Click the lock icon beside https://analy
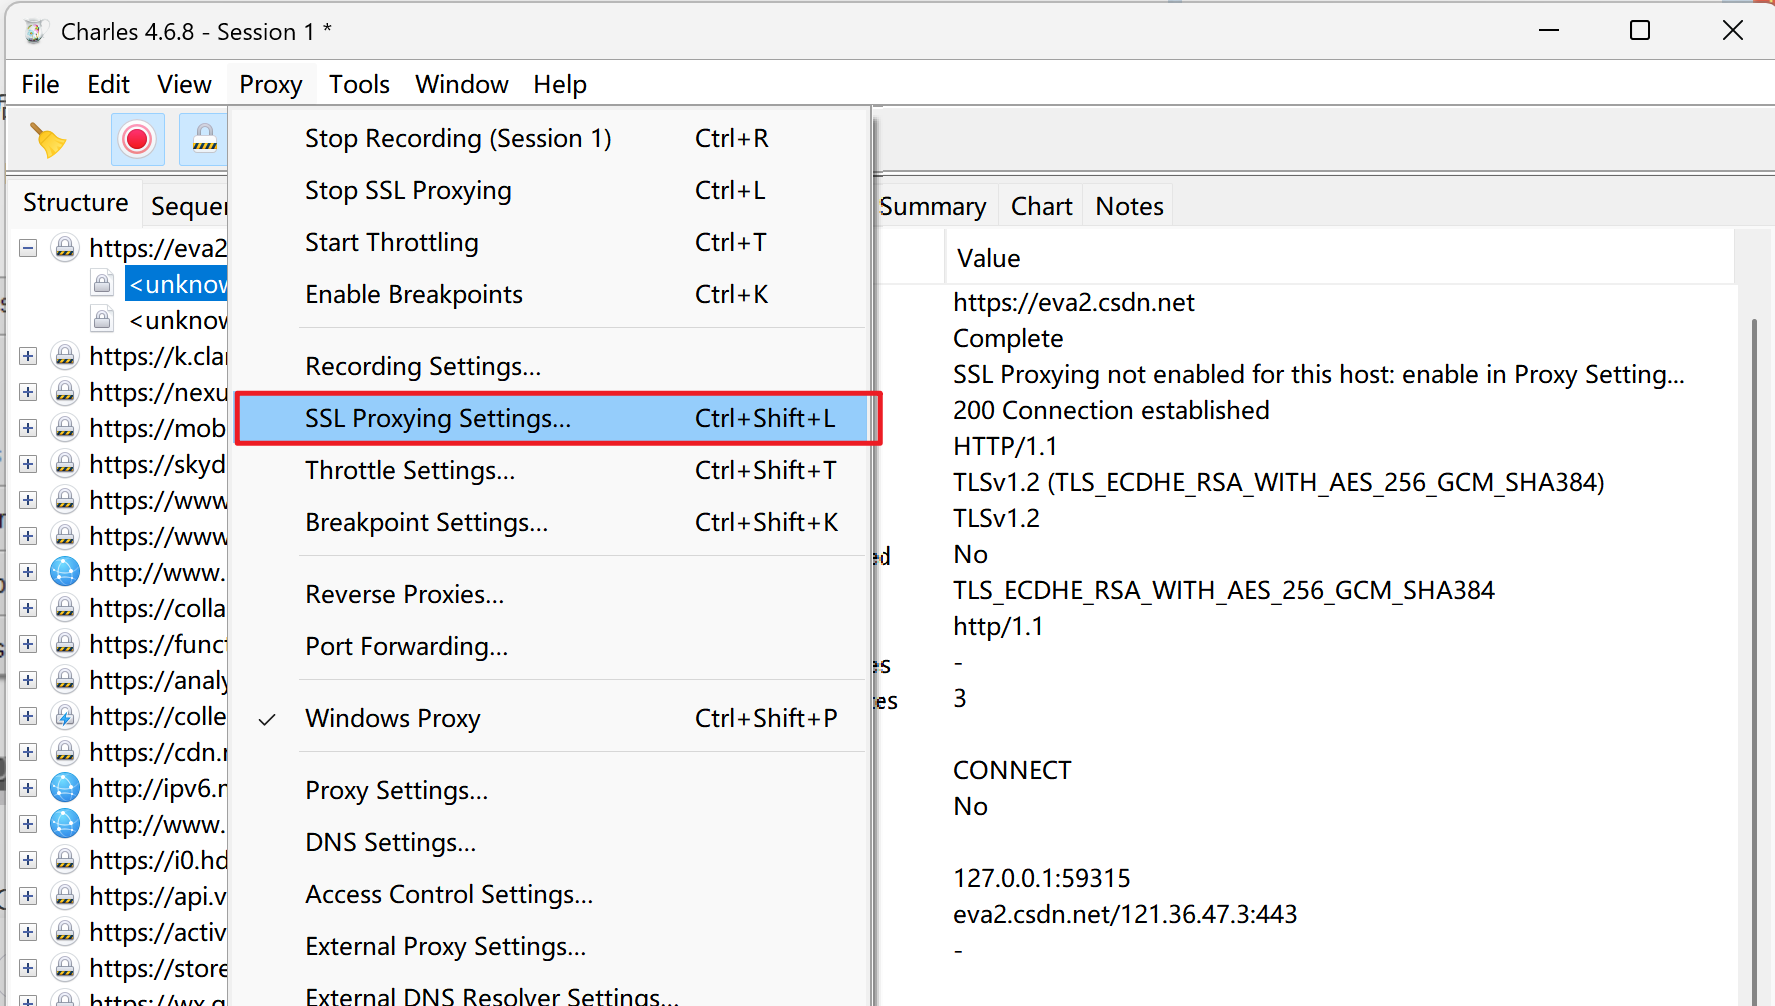1775x1006 pixels. [65, 680]
